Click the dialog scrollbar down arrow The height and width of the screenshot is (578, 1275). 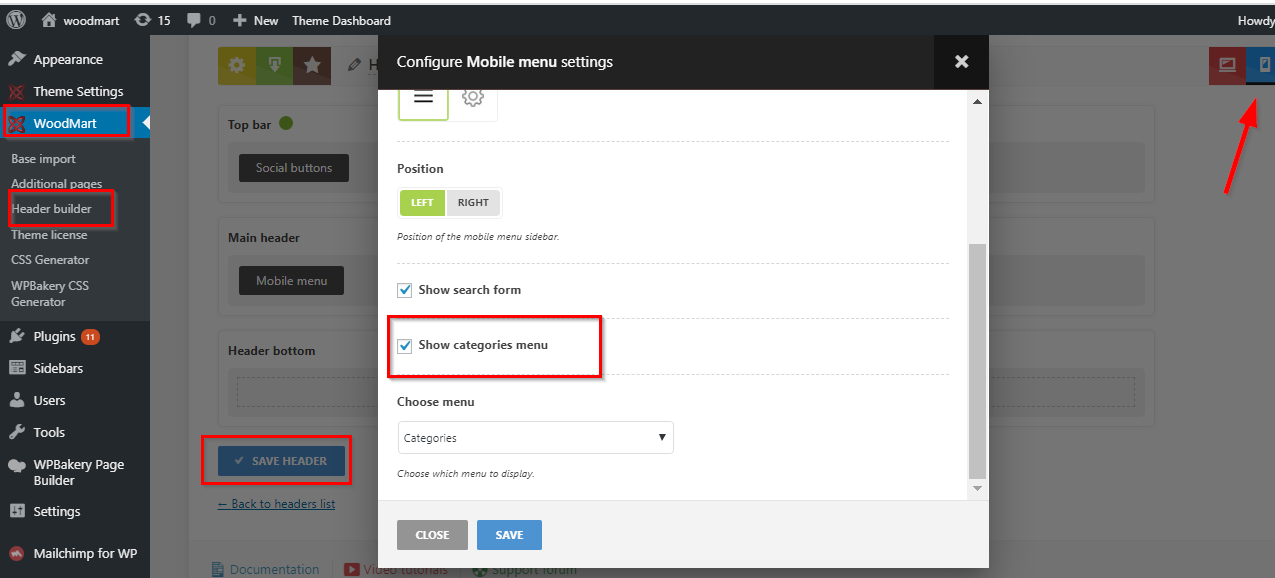pos(977,488)
